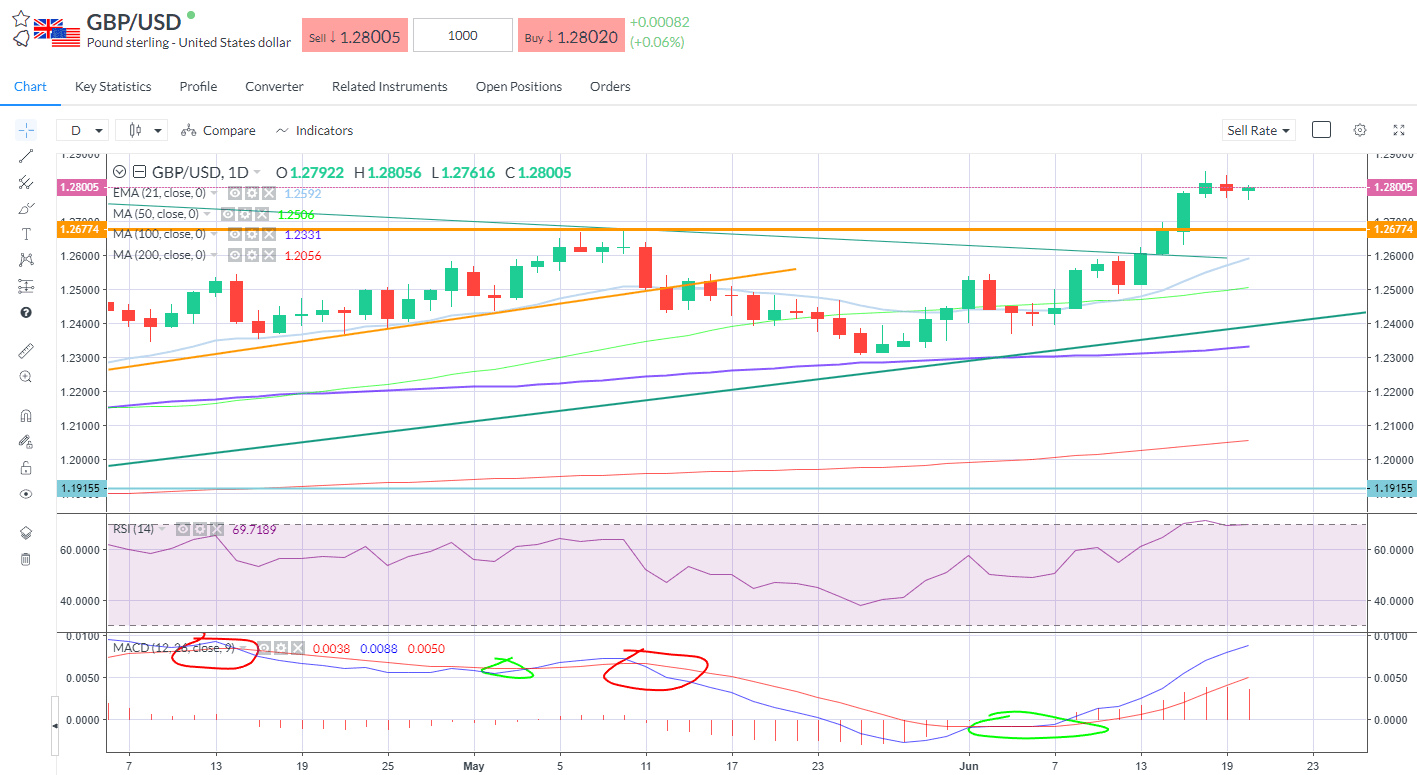The width and height of the screenshot is (1417, 775).
Task: Toggle magnet mode in the sidebar
Action: [26, 416]
